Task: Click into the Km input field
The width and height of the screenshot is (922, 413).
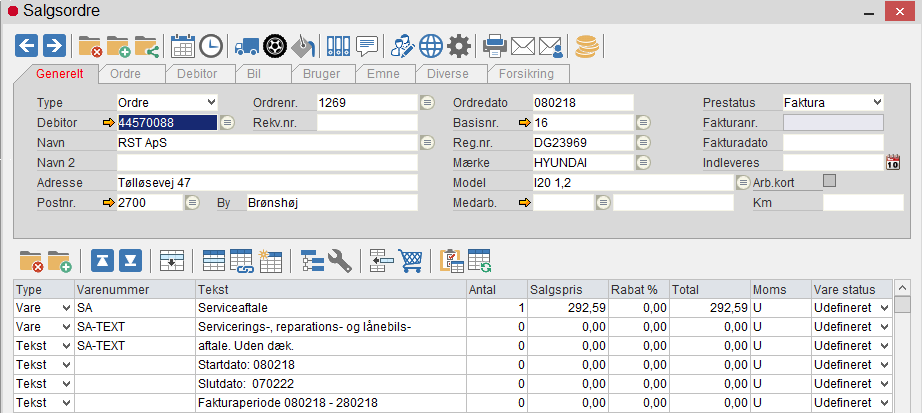Action: [x=863, y=203]
